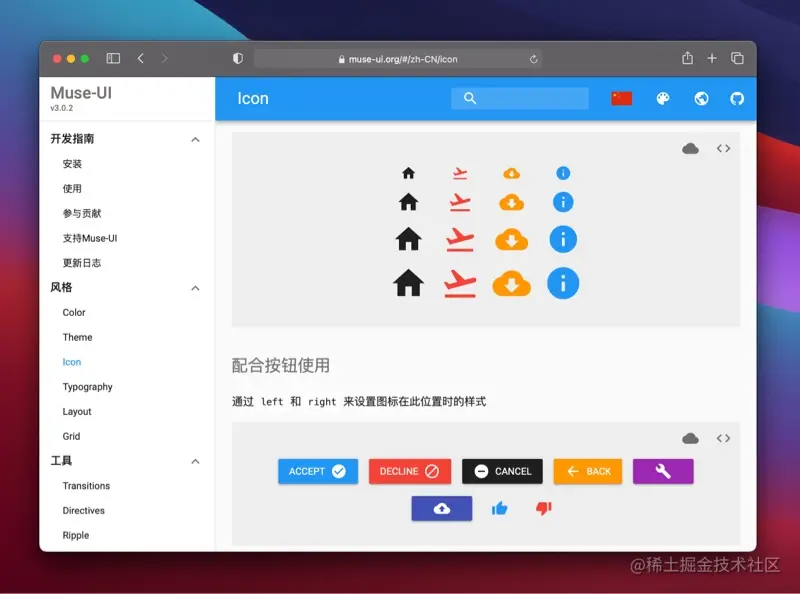Open the Muse-UI GitHub repository icon

tap(737, 98)
